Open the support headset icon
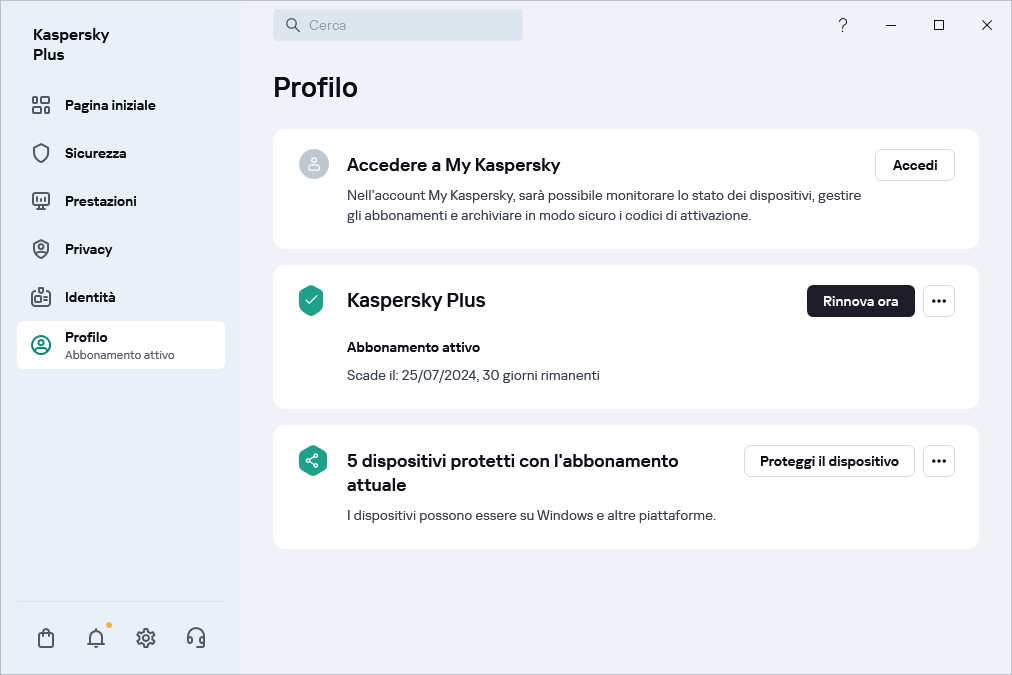 click(196, 638)
